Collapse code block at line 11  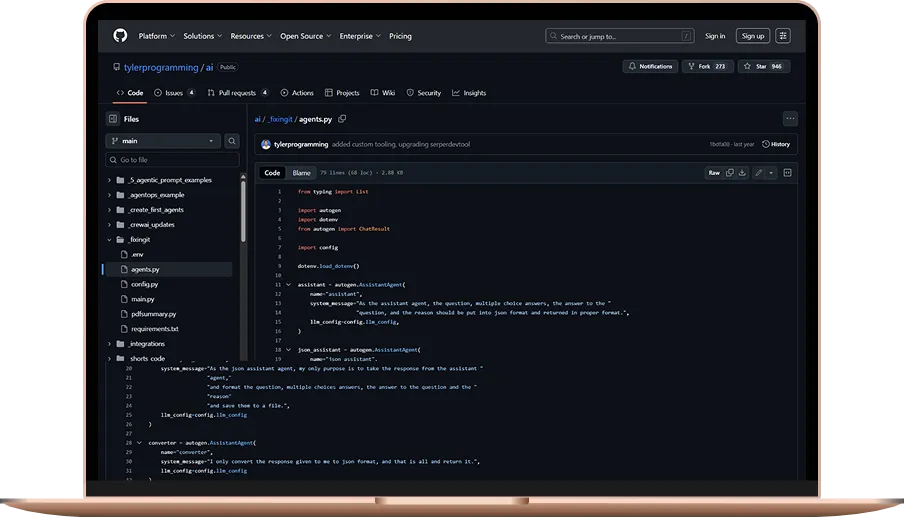288,284
